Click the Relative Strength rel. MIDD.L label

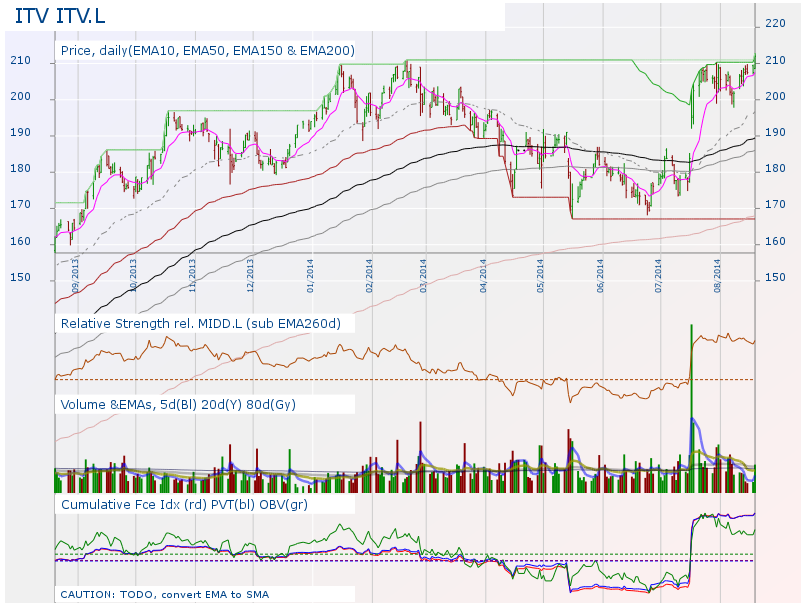coord(200,323)
